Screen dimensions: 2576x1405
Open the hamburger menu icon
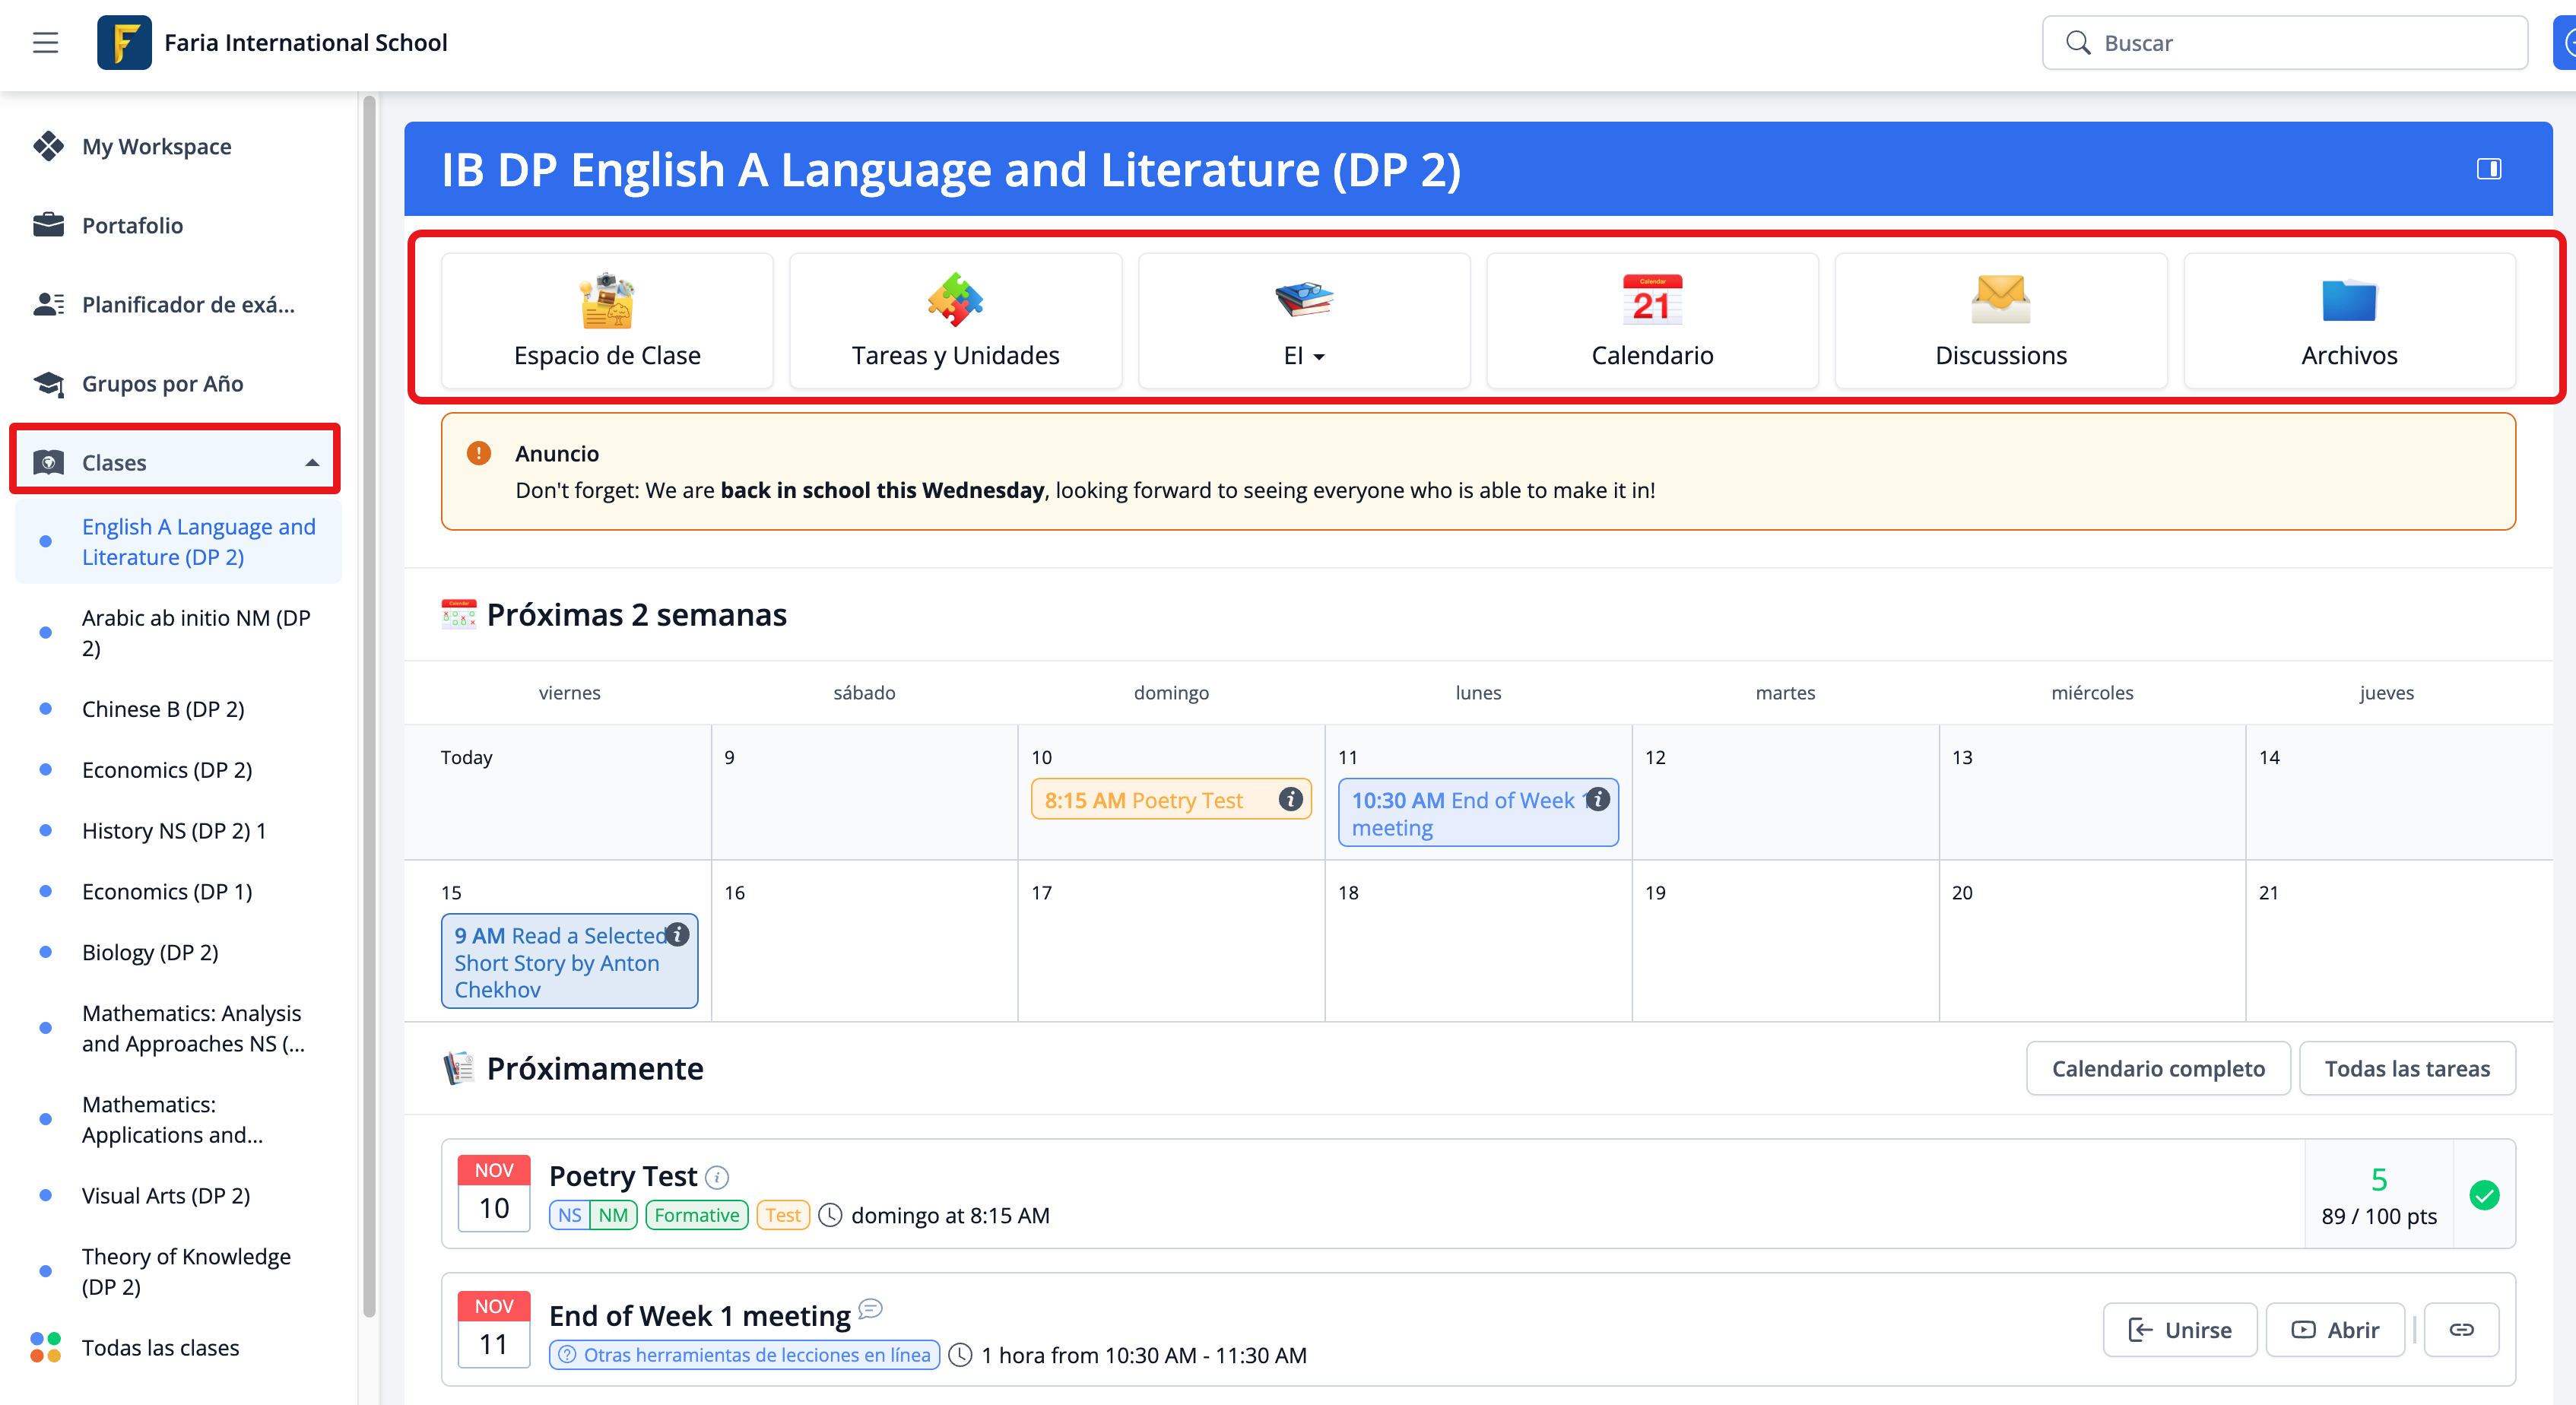pyautogui.click(x=45, y=42)
